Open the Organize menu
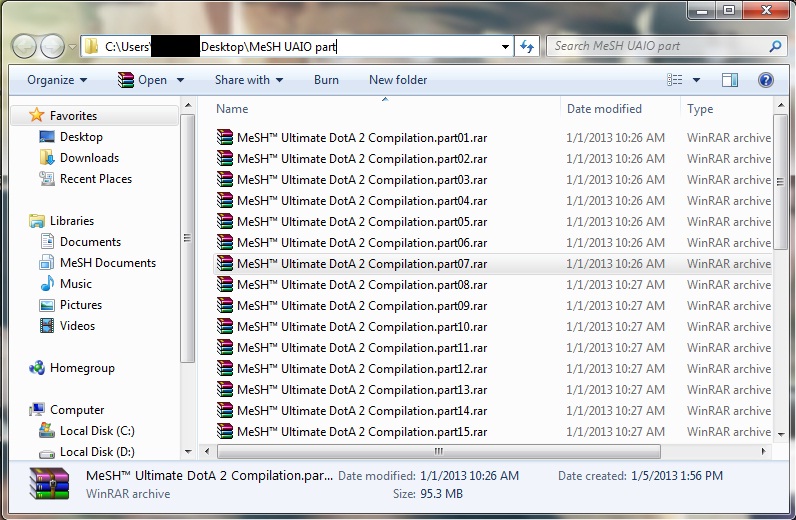 [x=57, y=80]
